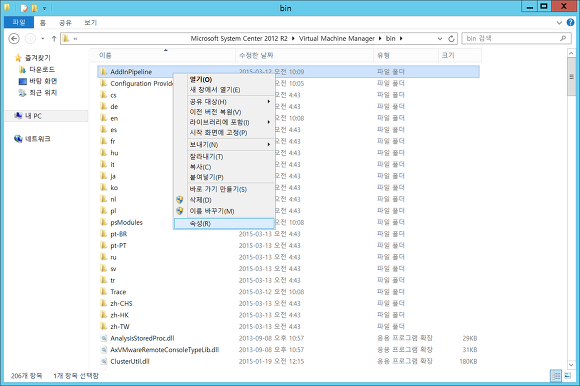Select the zh-CHS folder
The height and width of the screenshot is (386, 580).
121,304
